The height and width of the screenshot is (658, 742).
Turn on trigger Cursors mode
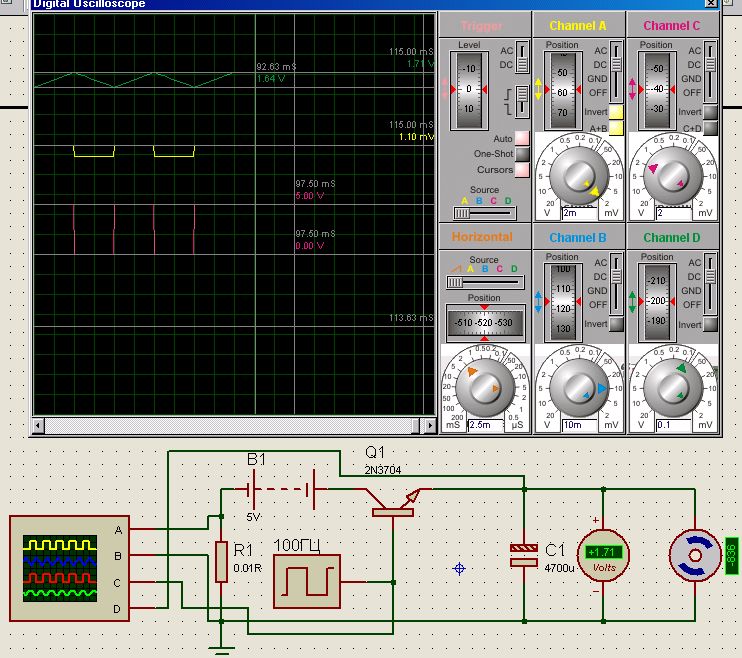pos(522,170)
